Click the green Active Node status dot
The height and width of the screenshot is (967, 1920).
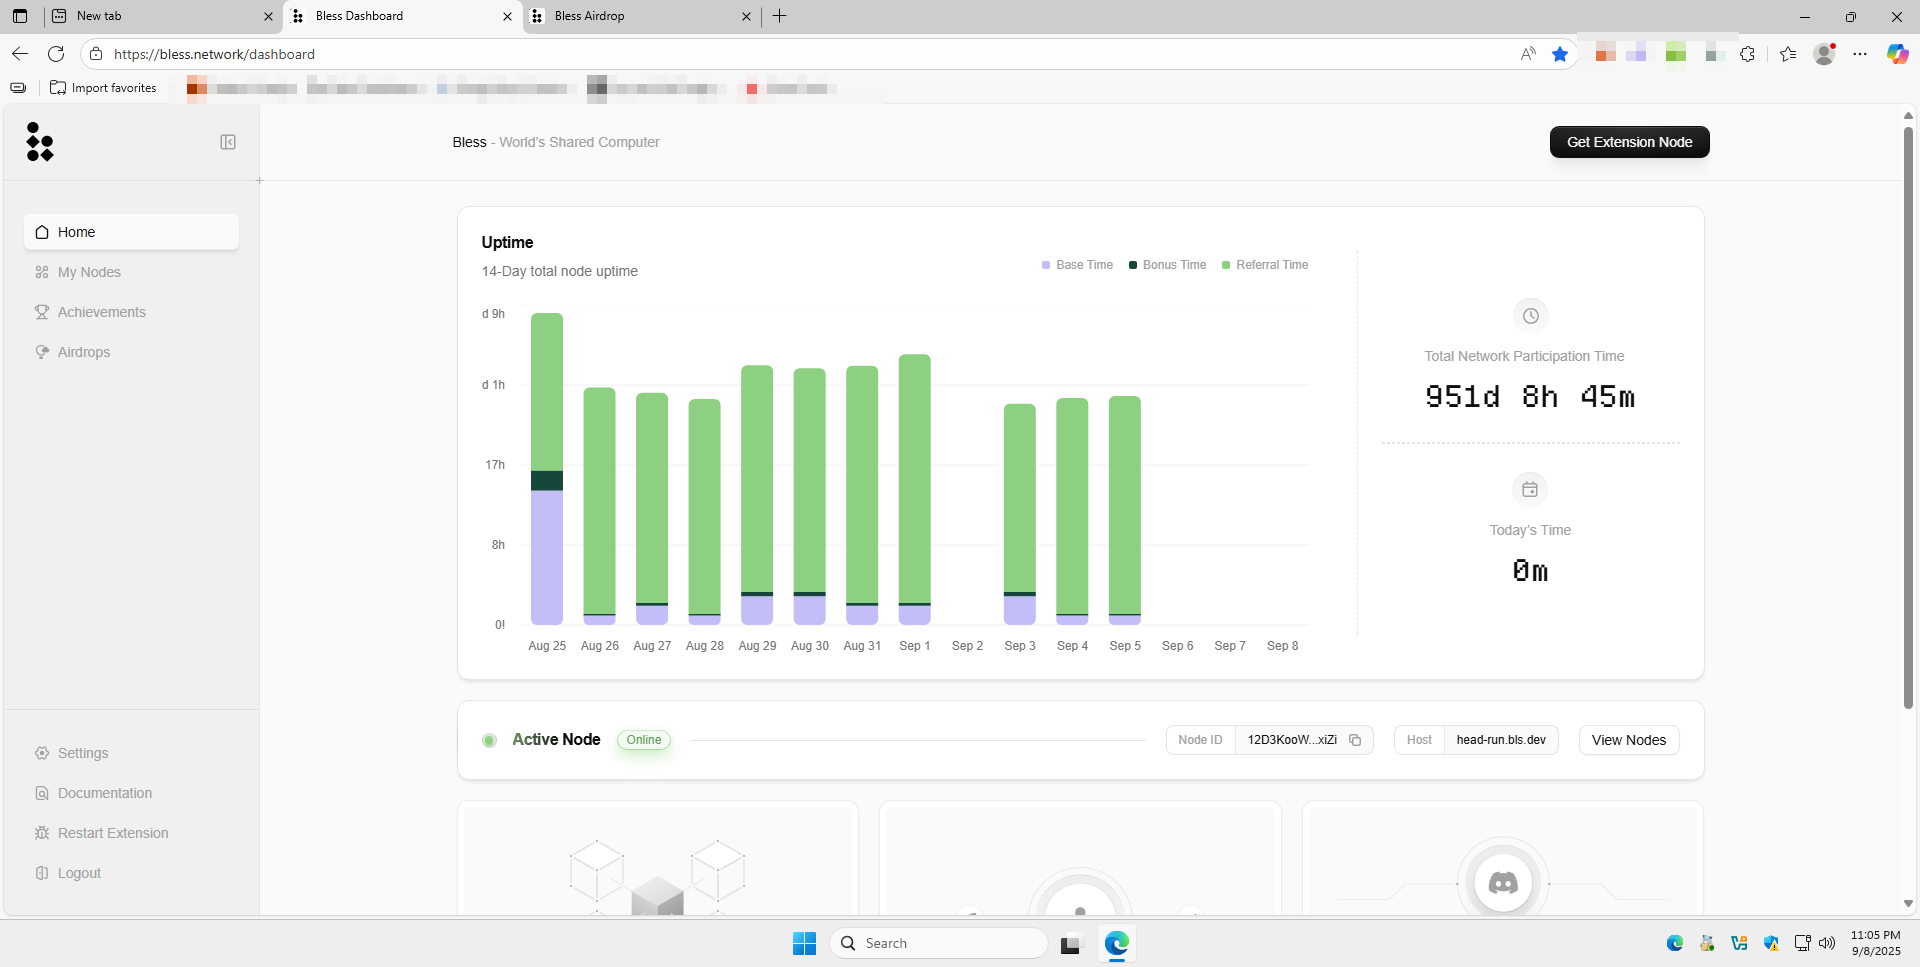(489, 740)
